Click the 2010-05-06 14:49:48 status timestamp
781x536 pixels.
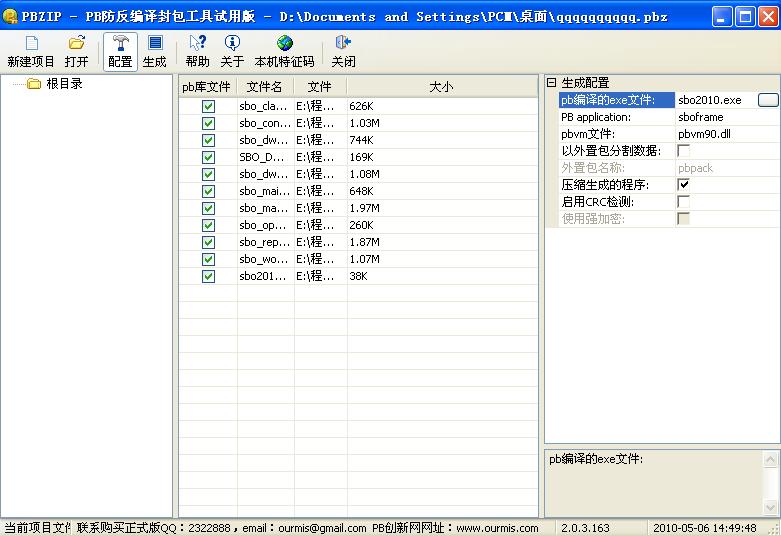705,528
